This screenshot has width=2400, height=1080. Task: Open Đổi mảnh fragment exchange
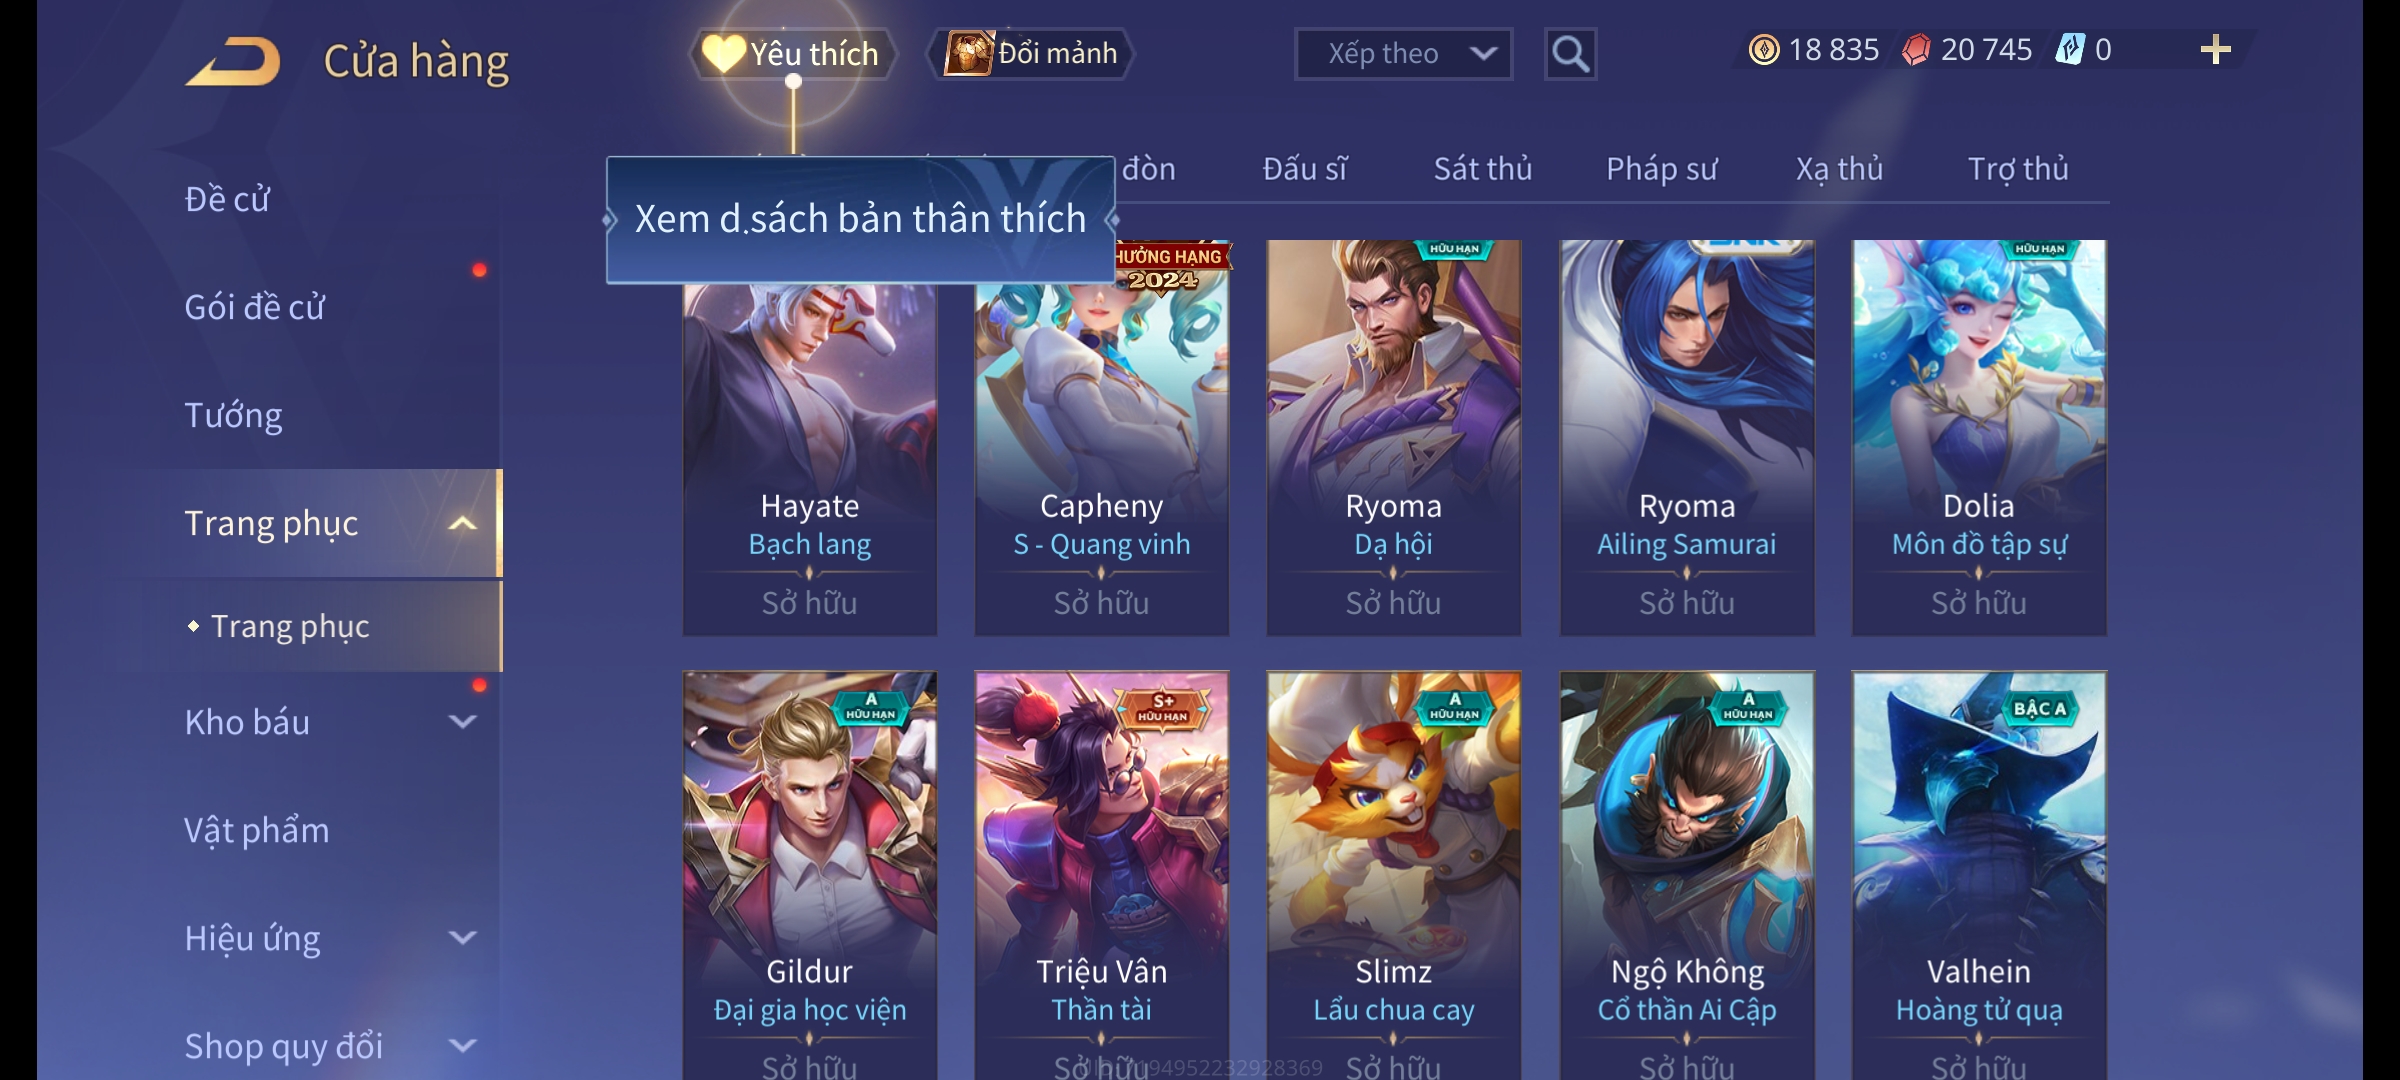[1031, 53]
